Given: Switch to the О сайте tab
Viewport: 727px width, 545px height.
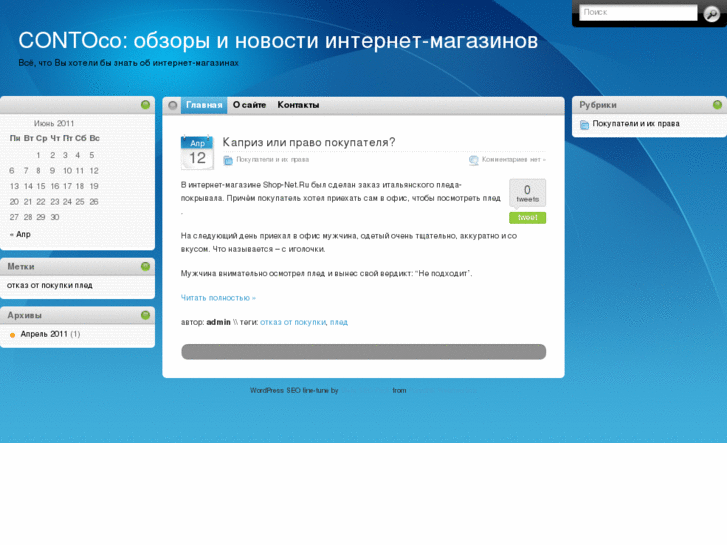Looking at the screenshot, I should pyautogui.click(x=250, y=105).
